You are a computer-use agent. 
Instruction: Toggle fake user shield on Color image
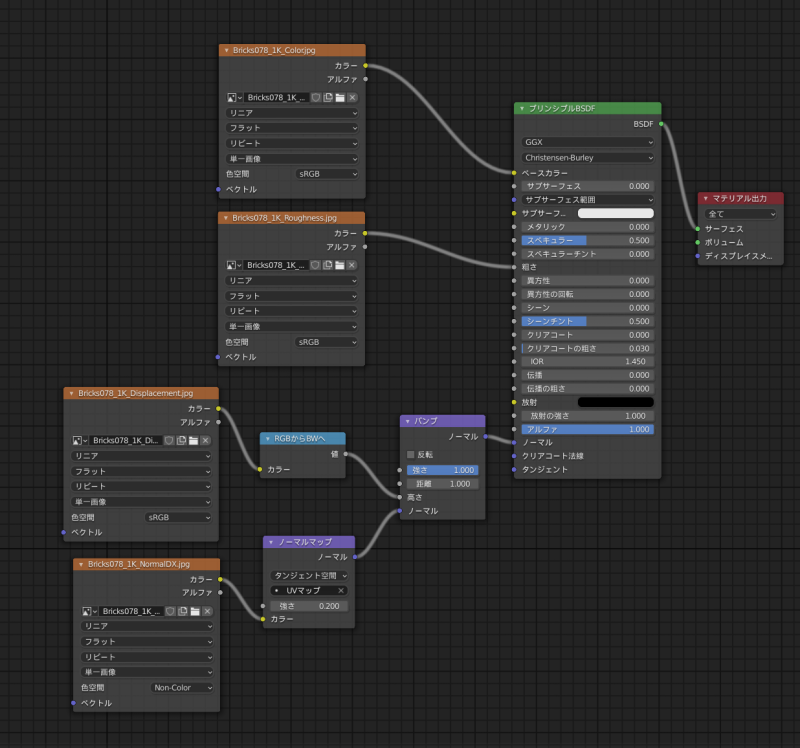pyautogui.click(x=316, y=97)
